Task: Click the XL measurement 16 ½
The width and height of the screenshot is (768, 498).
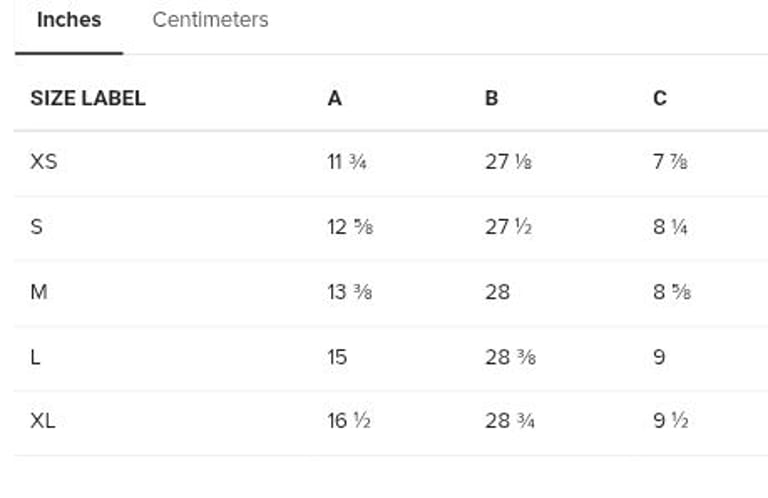Action: [349, 421]
